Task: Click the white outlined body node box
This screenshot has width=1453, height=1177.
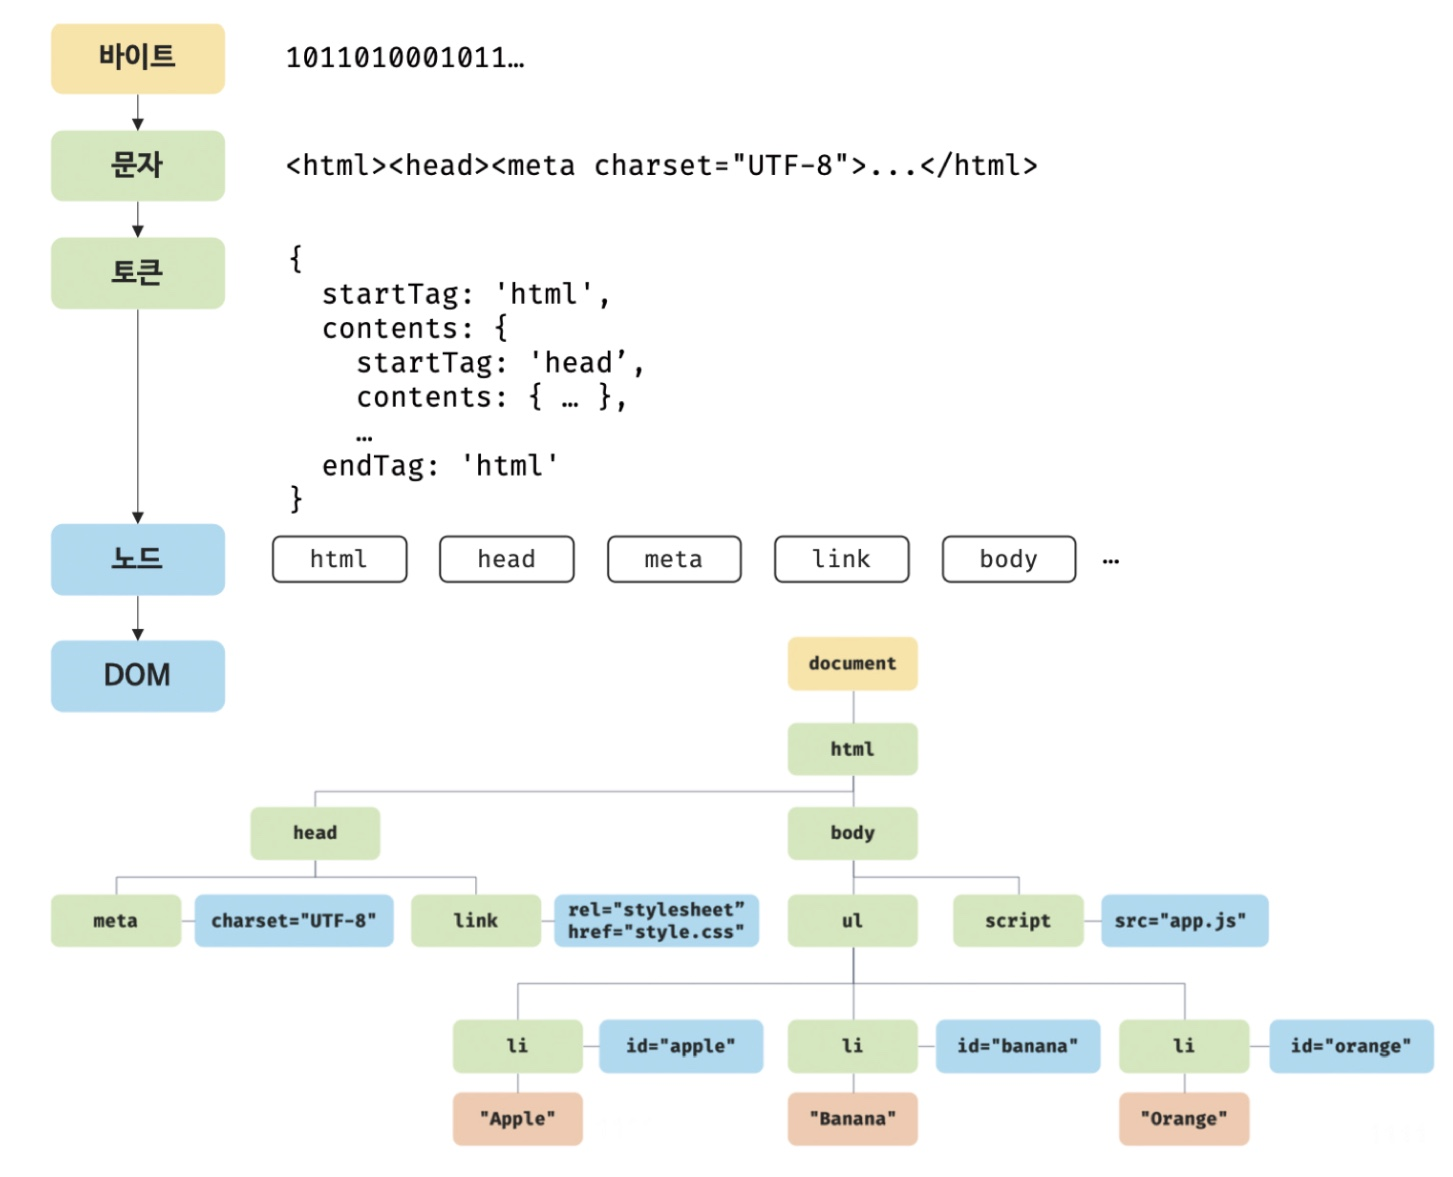Action: coord(1008,559)
